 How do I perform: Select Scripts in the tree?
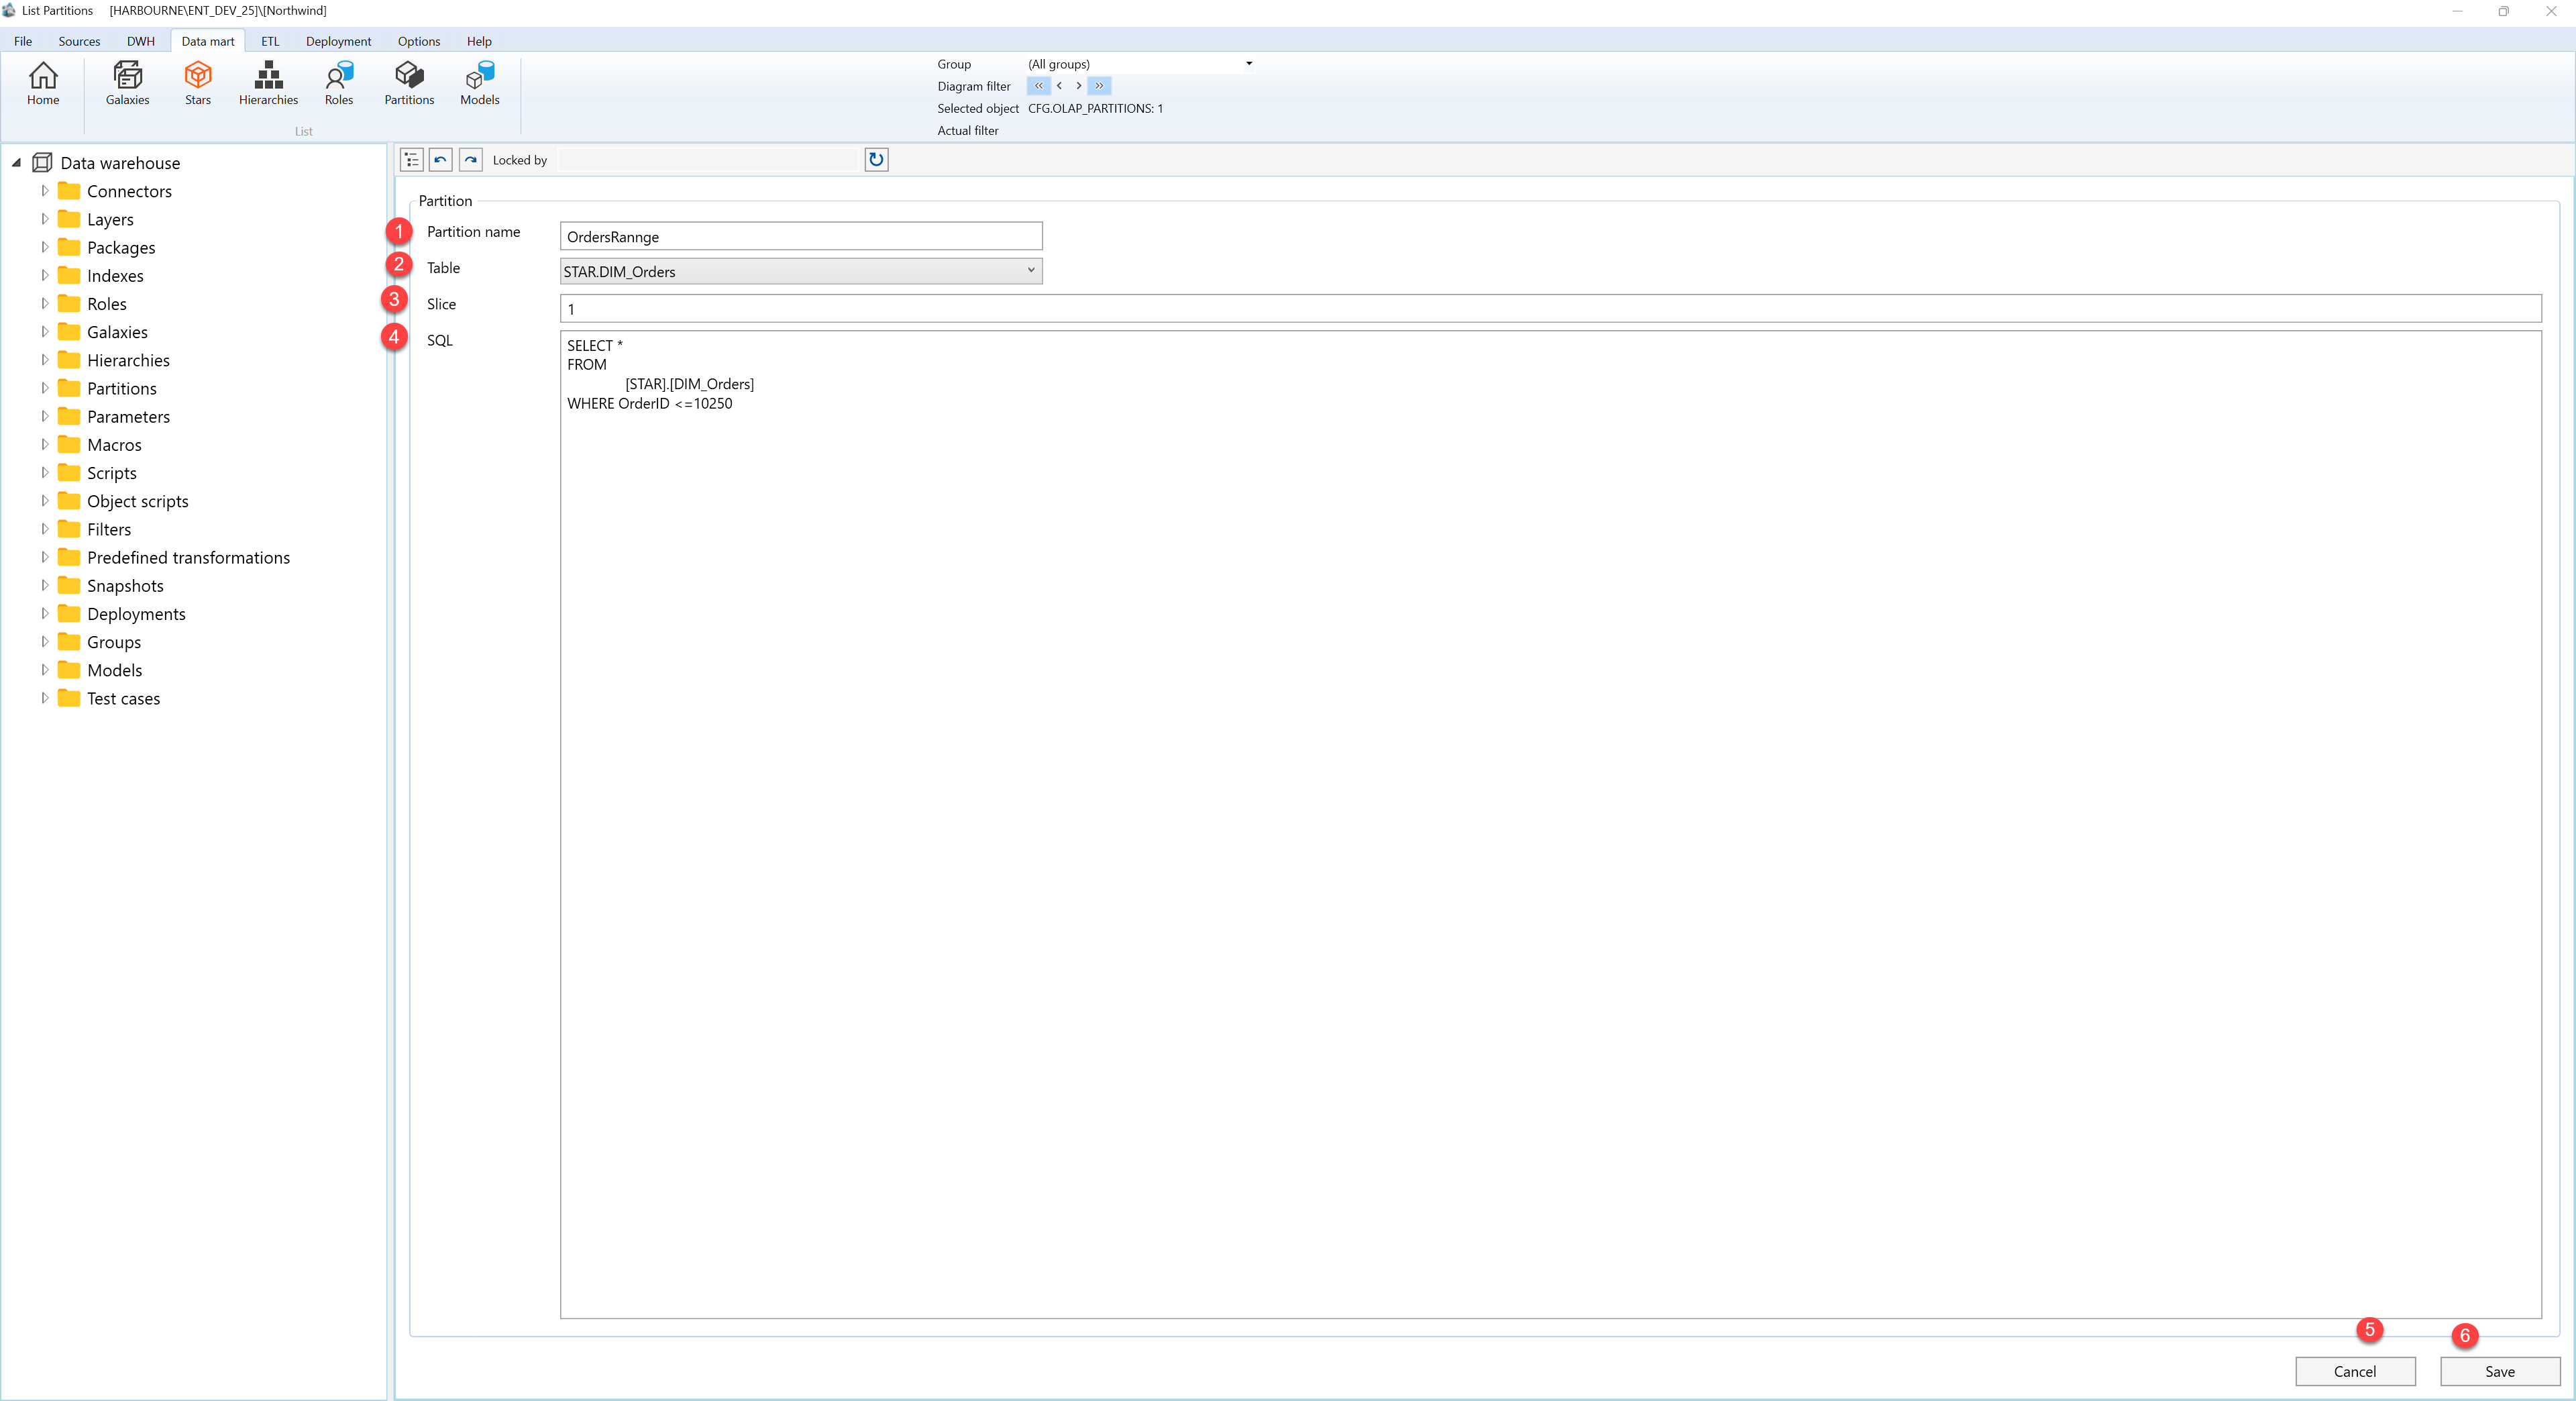112,472
